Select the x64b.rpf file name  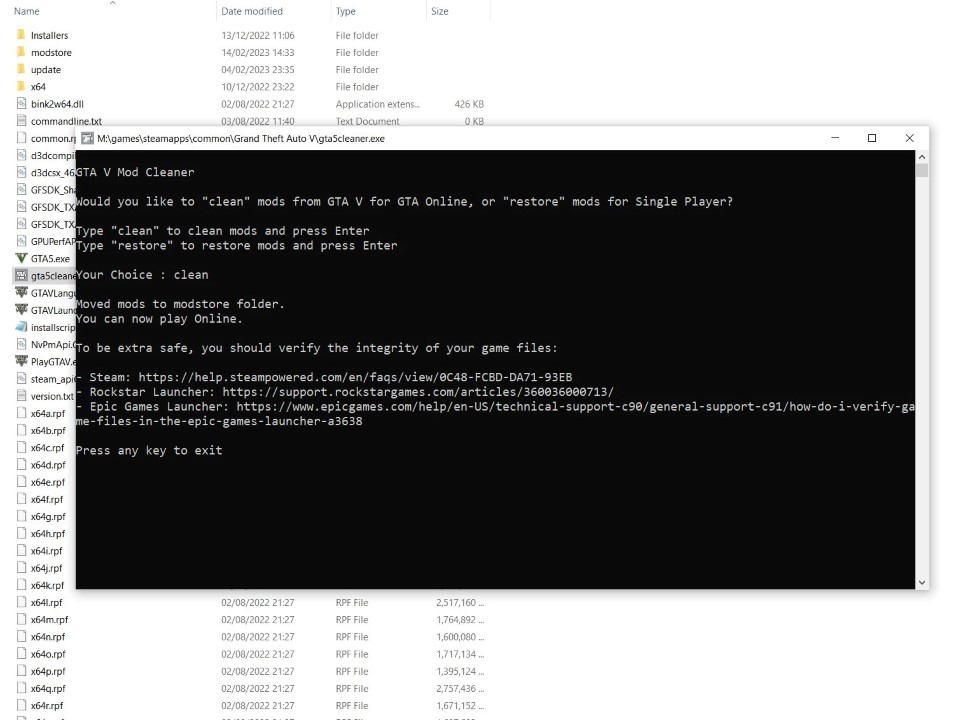pos(48,430)
